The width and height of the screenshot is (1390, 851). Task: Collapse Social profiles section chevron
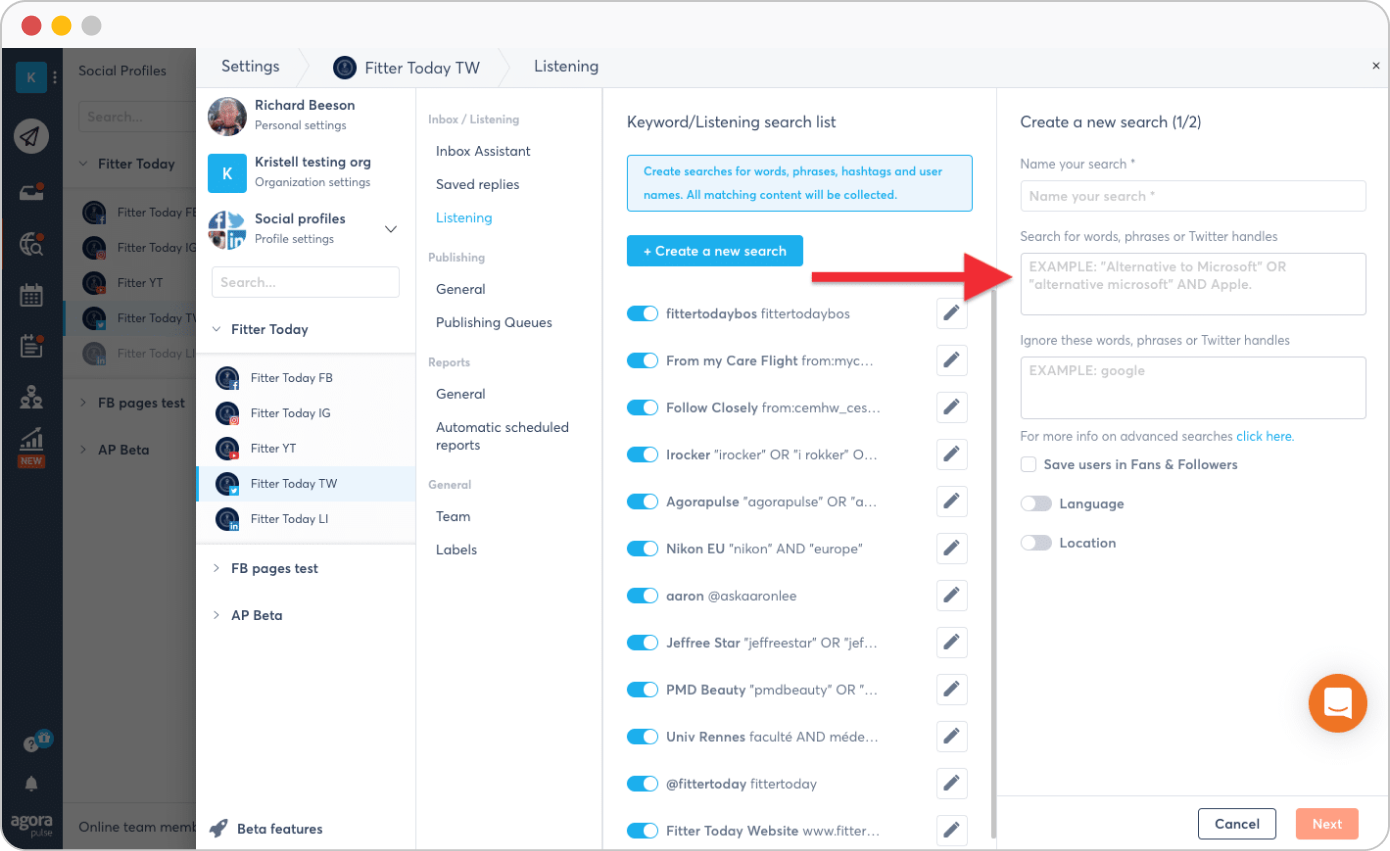tap(390, 229)
